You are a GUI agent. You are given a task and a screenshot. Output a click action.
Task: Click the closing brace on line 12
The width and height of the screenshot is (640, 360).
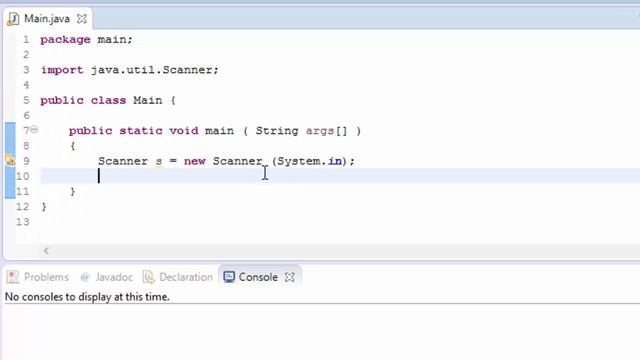tap(44, 207)
